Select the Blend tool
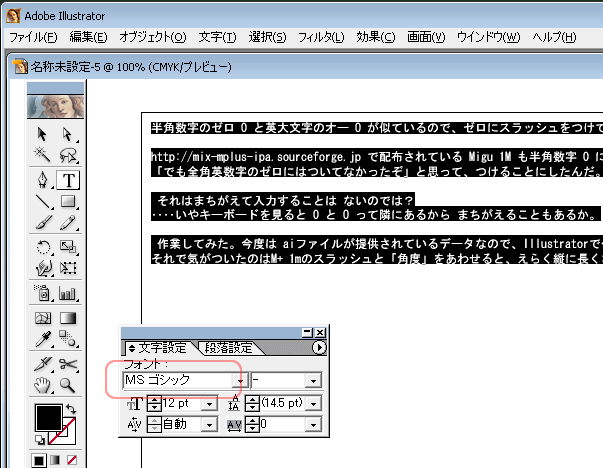 (x=68, y=338)
